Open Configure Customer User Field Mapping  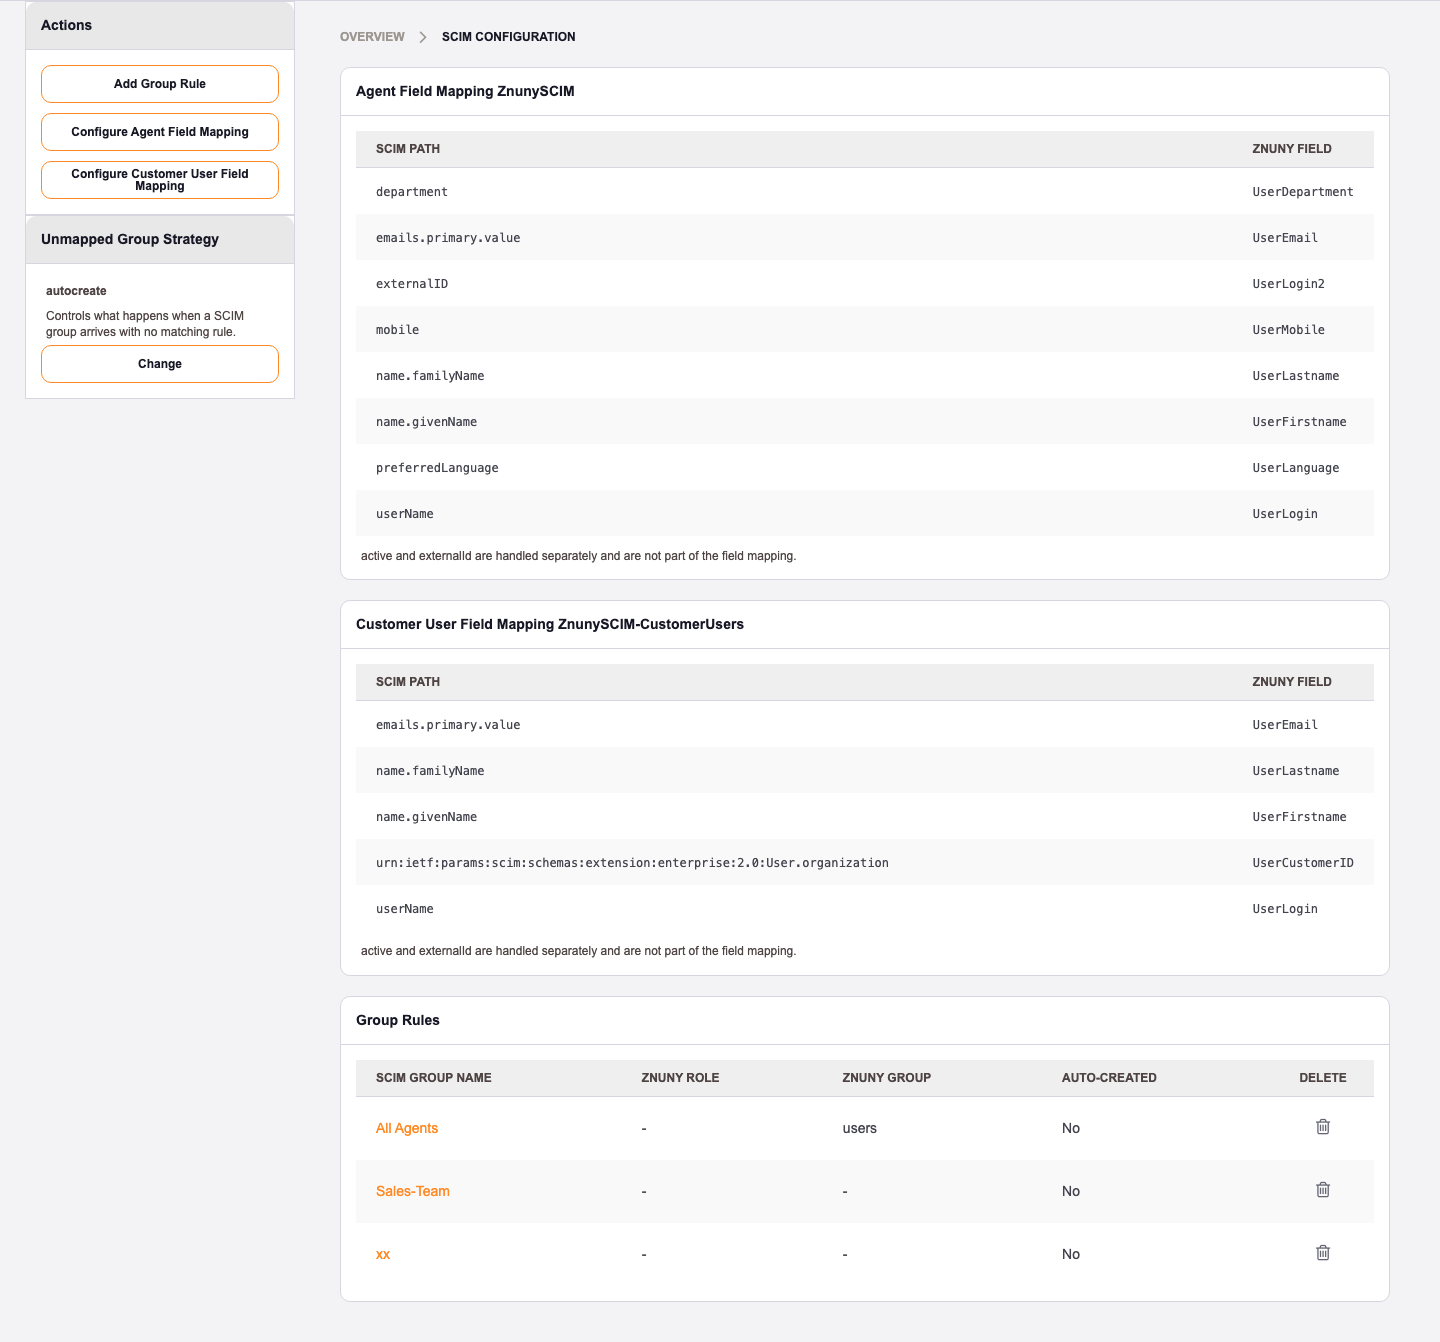(160, 180)
